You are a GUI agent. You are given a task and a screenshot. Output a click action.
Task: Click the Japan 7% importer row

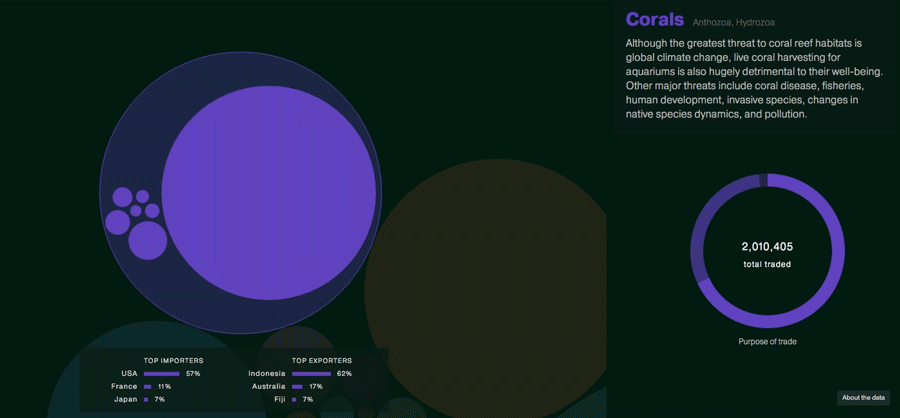pos(138,399)
